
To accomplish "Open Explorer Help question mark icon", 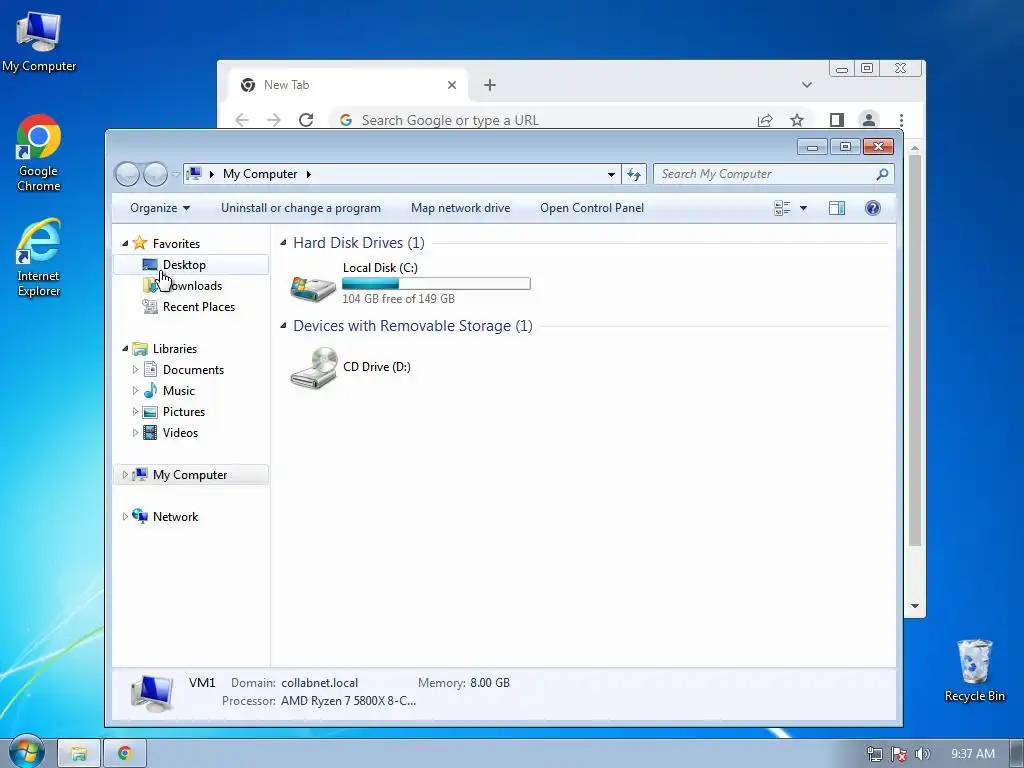I will [x=872, y=208].
